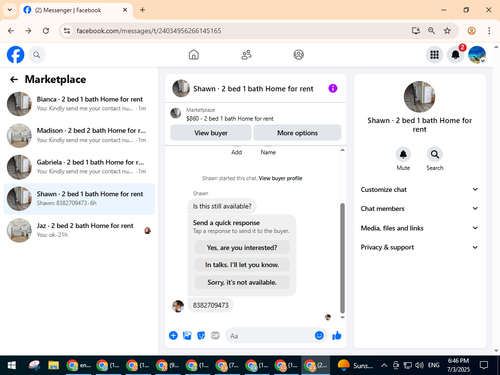The width and height of the screenshot is (500, 375).
Task: Expand Customize chat section
Action: point(419,189)
